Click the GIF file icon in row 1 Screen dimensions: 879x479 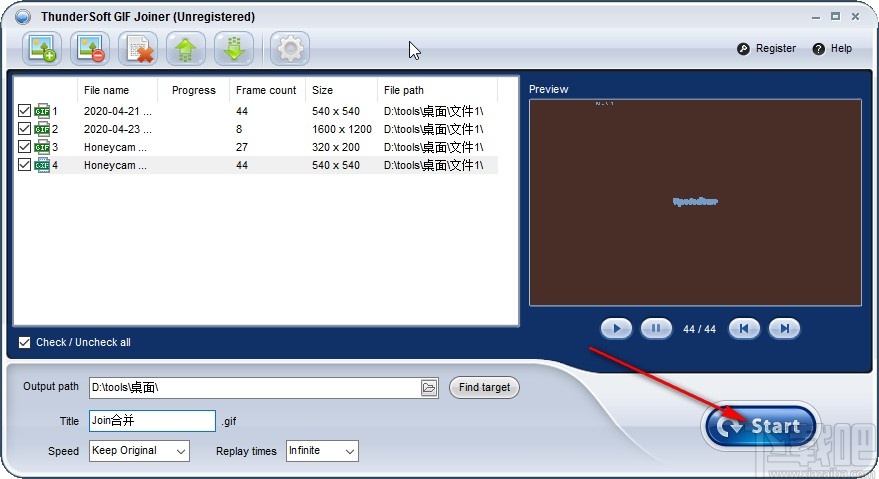click(x=42, y=111)
